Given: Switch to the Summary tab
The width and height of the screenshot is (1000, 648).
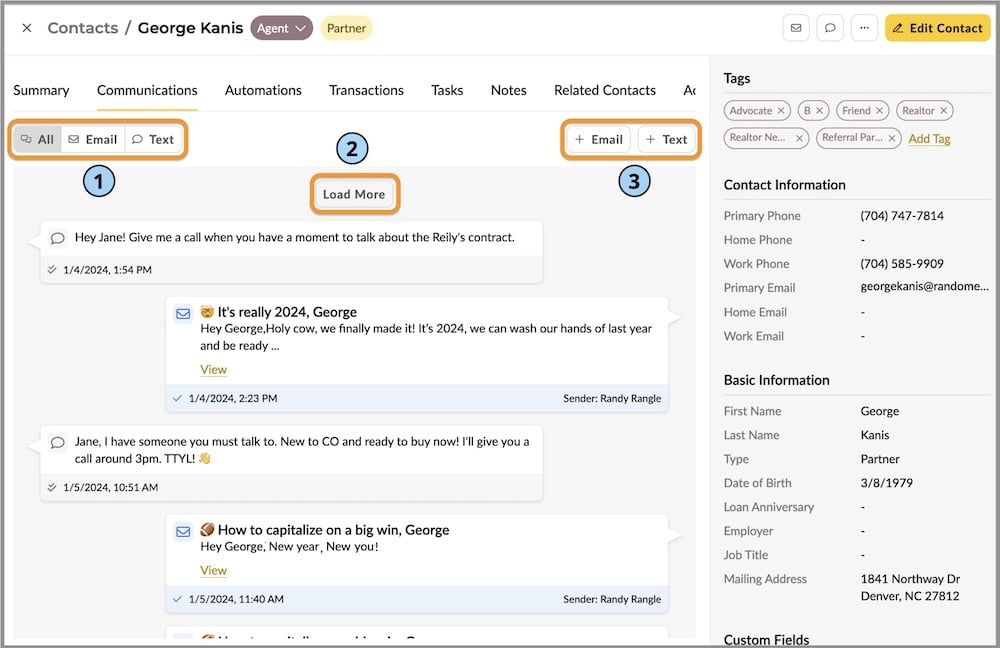Looking at the screenshot, I should coord(41,90).
